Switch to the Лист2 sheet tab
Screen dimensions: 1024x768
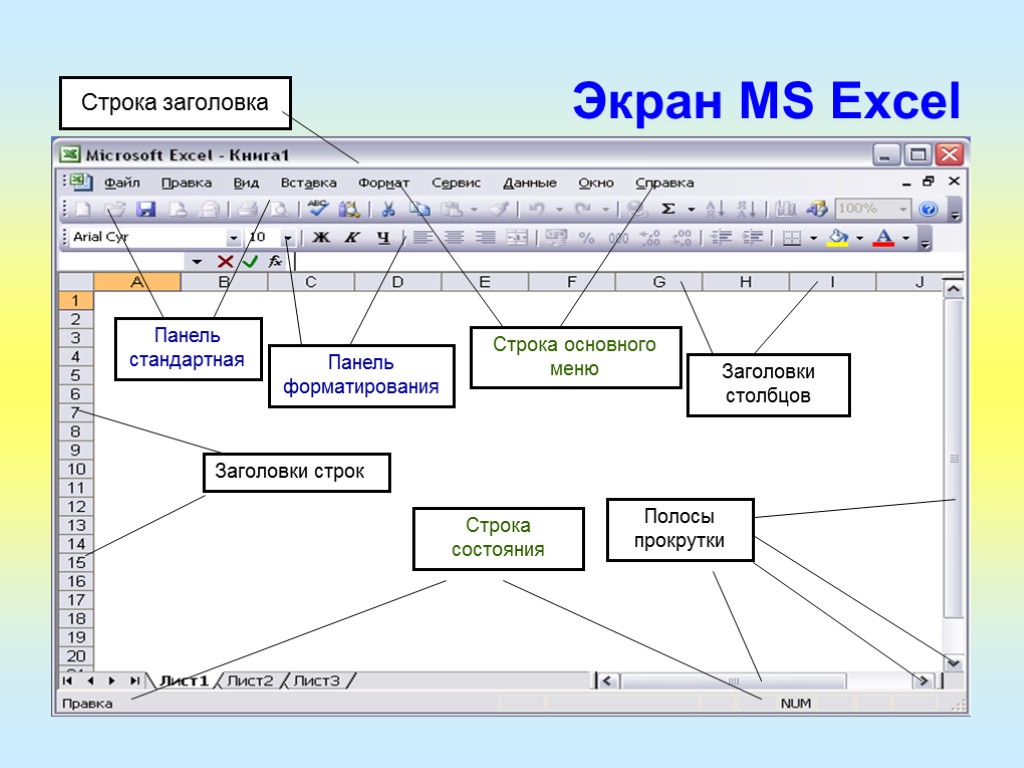[250, 681]
